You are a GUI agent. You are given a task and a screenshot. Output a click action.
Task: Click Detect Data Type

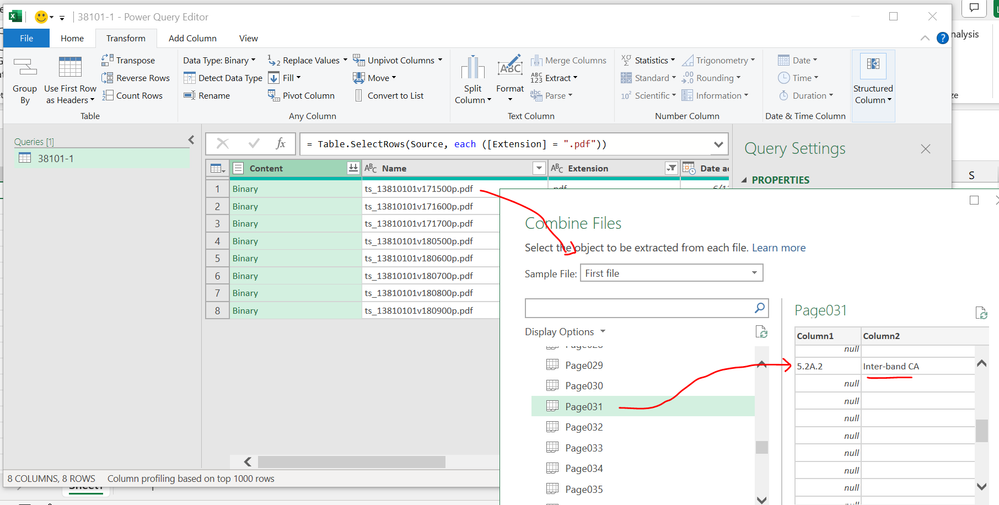click(222, 78)
